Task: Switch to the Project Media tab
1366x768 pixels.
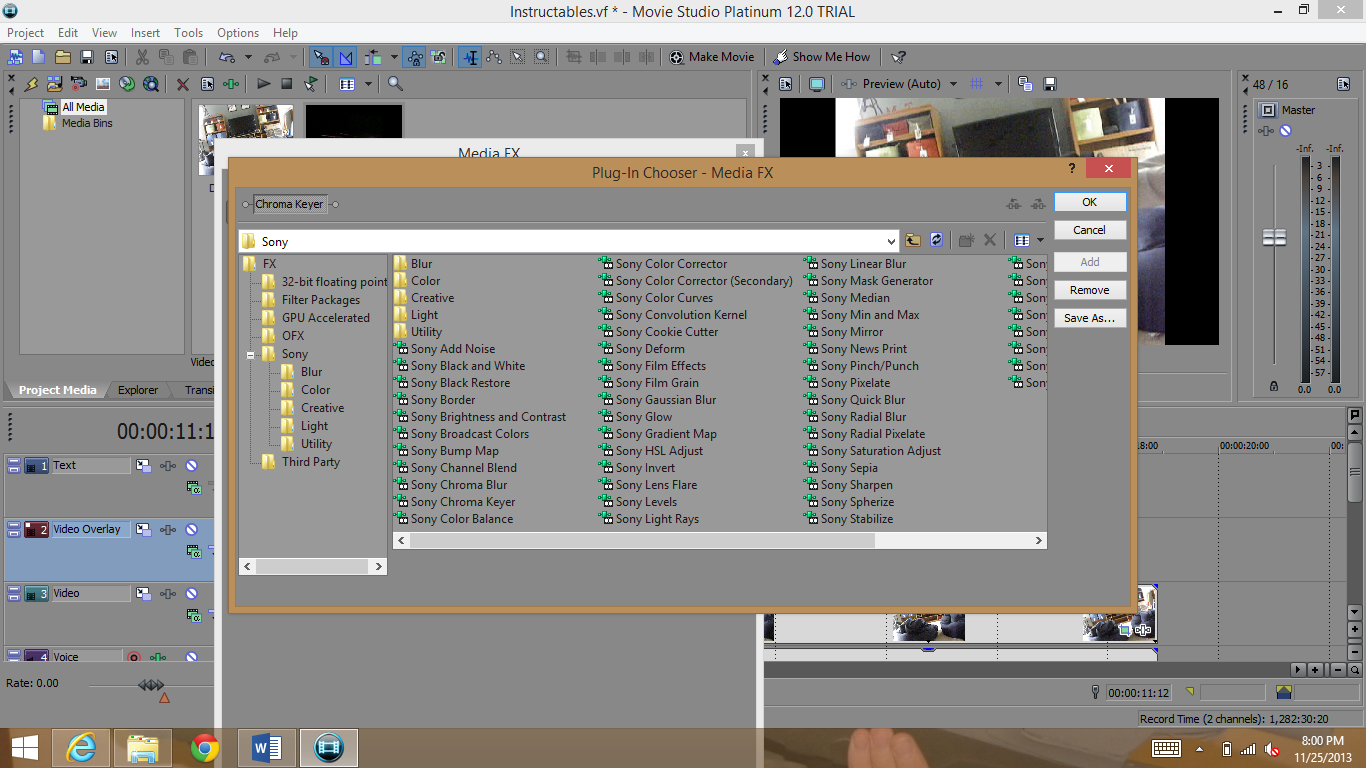Action: [58, 390]
